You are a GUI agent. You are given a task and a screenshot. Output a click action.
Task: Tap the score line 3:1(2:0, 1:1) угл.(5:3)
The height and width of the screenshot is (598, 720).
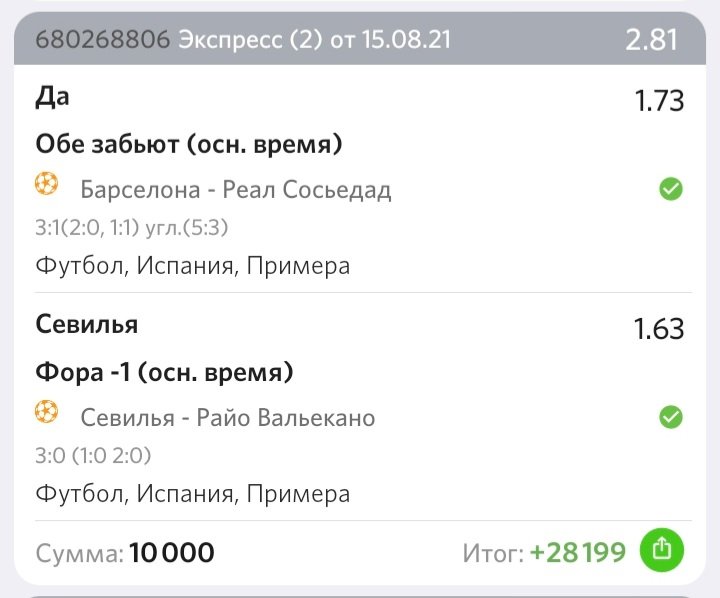(132, 227)
